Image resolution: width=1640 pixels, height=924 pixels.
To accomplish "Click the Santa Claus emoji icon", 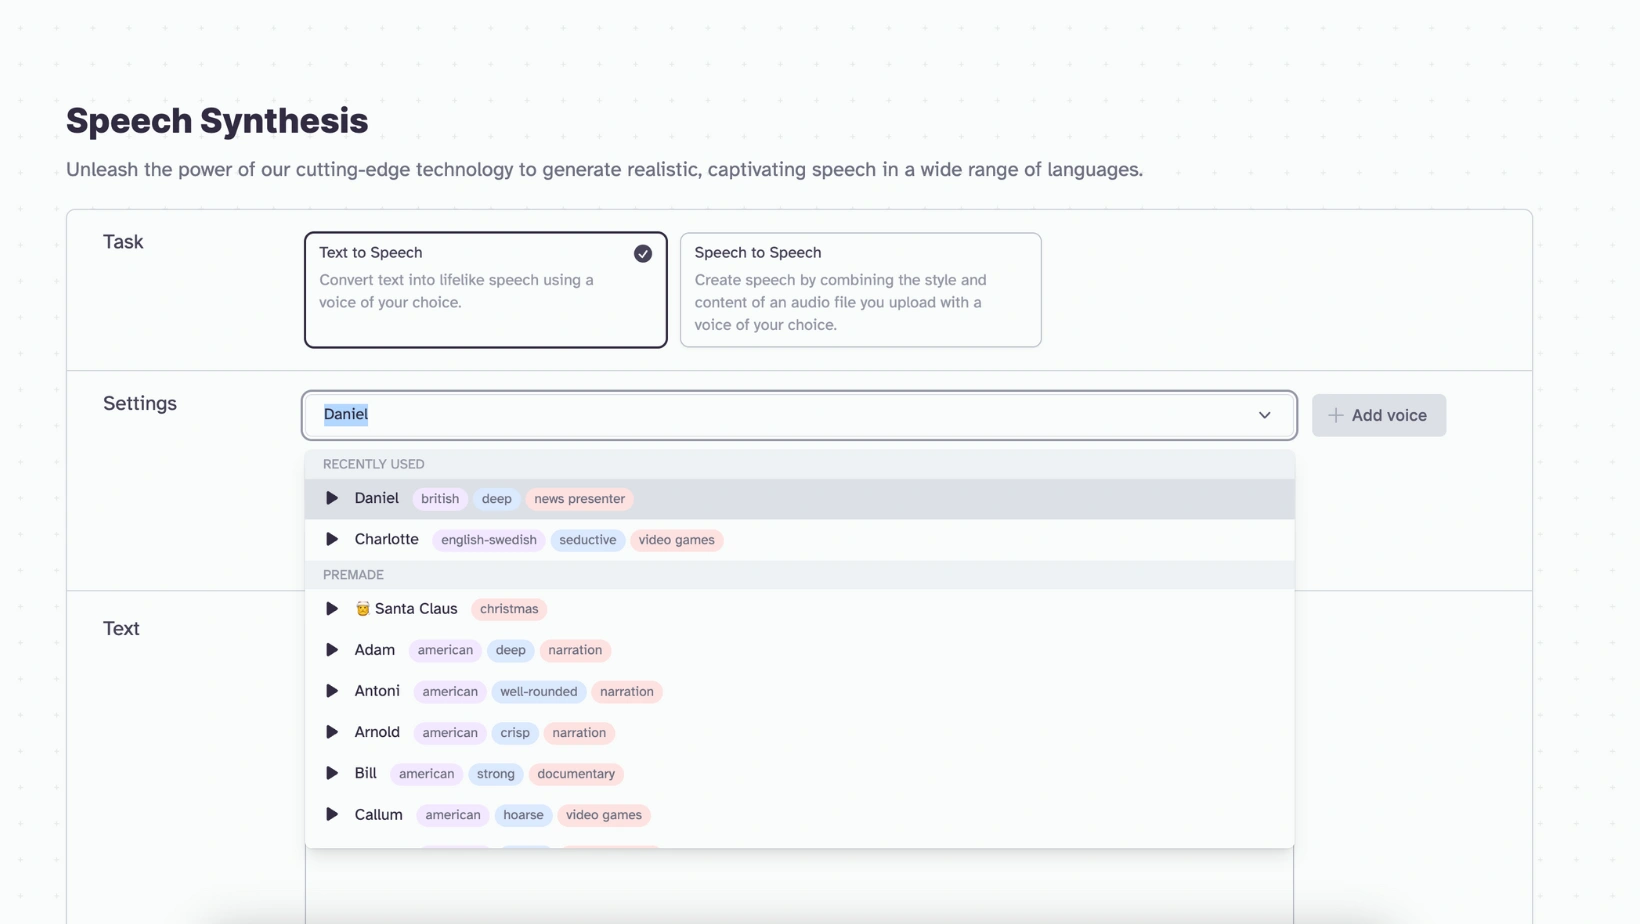I will [363, 608].
